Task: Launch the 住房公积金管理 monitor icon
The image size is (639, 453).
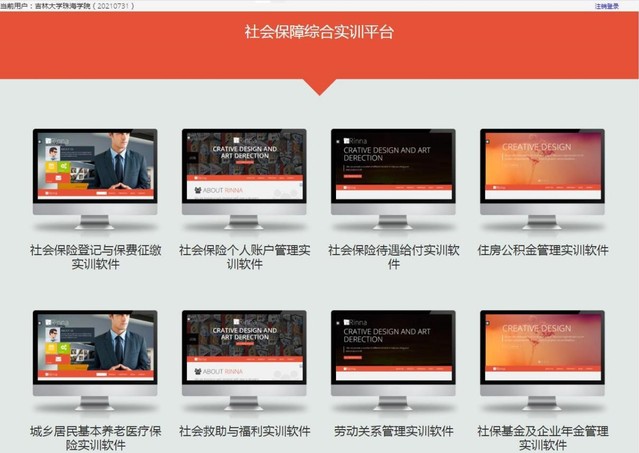Action: [x=542, y=172]
